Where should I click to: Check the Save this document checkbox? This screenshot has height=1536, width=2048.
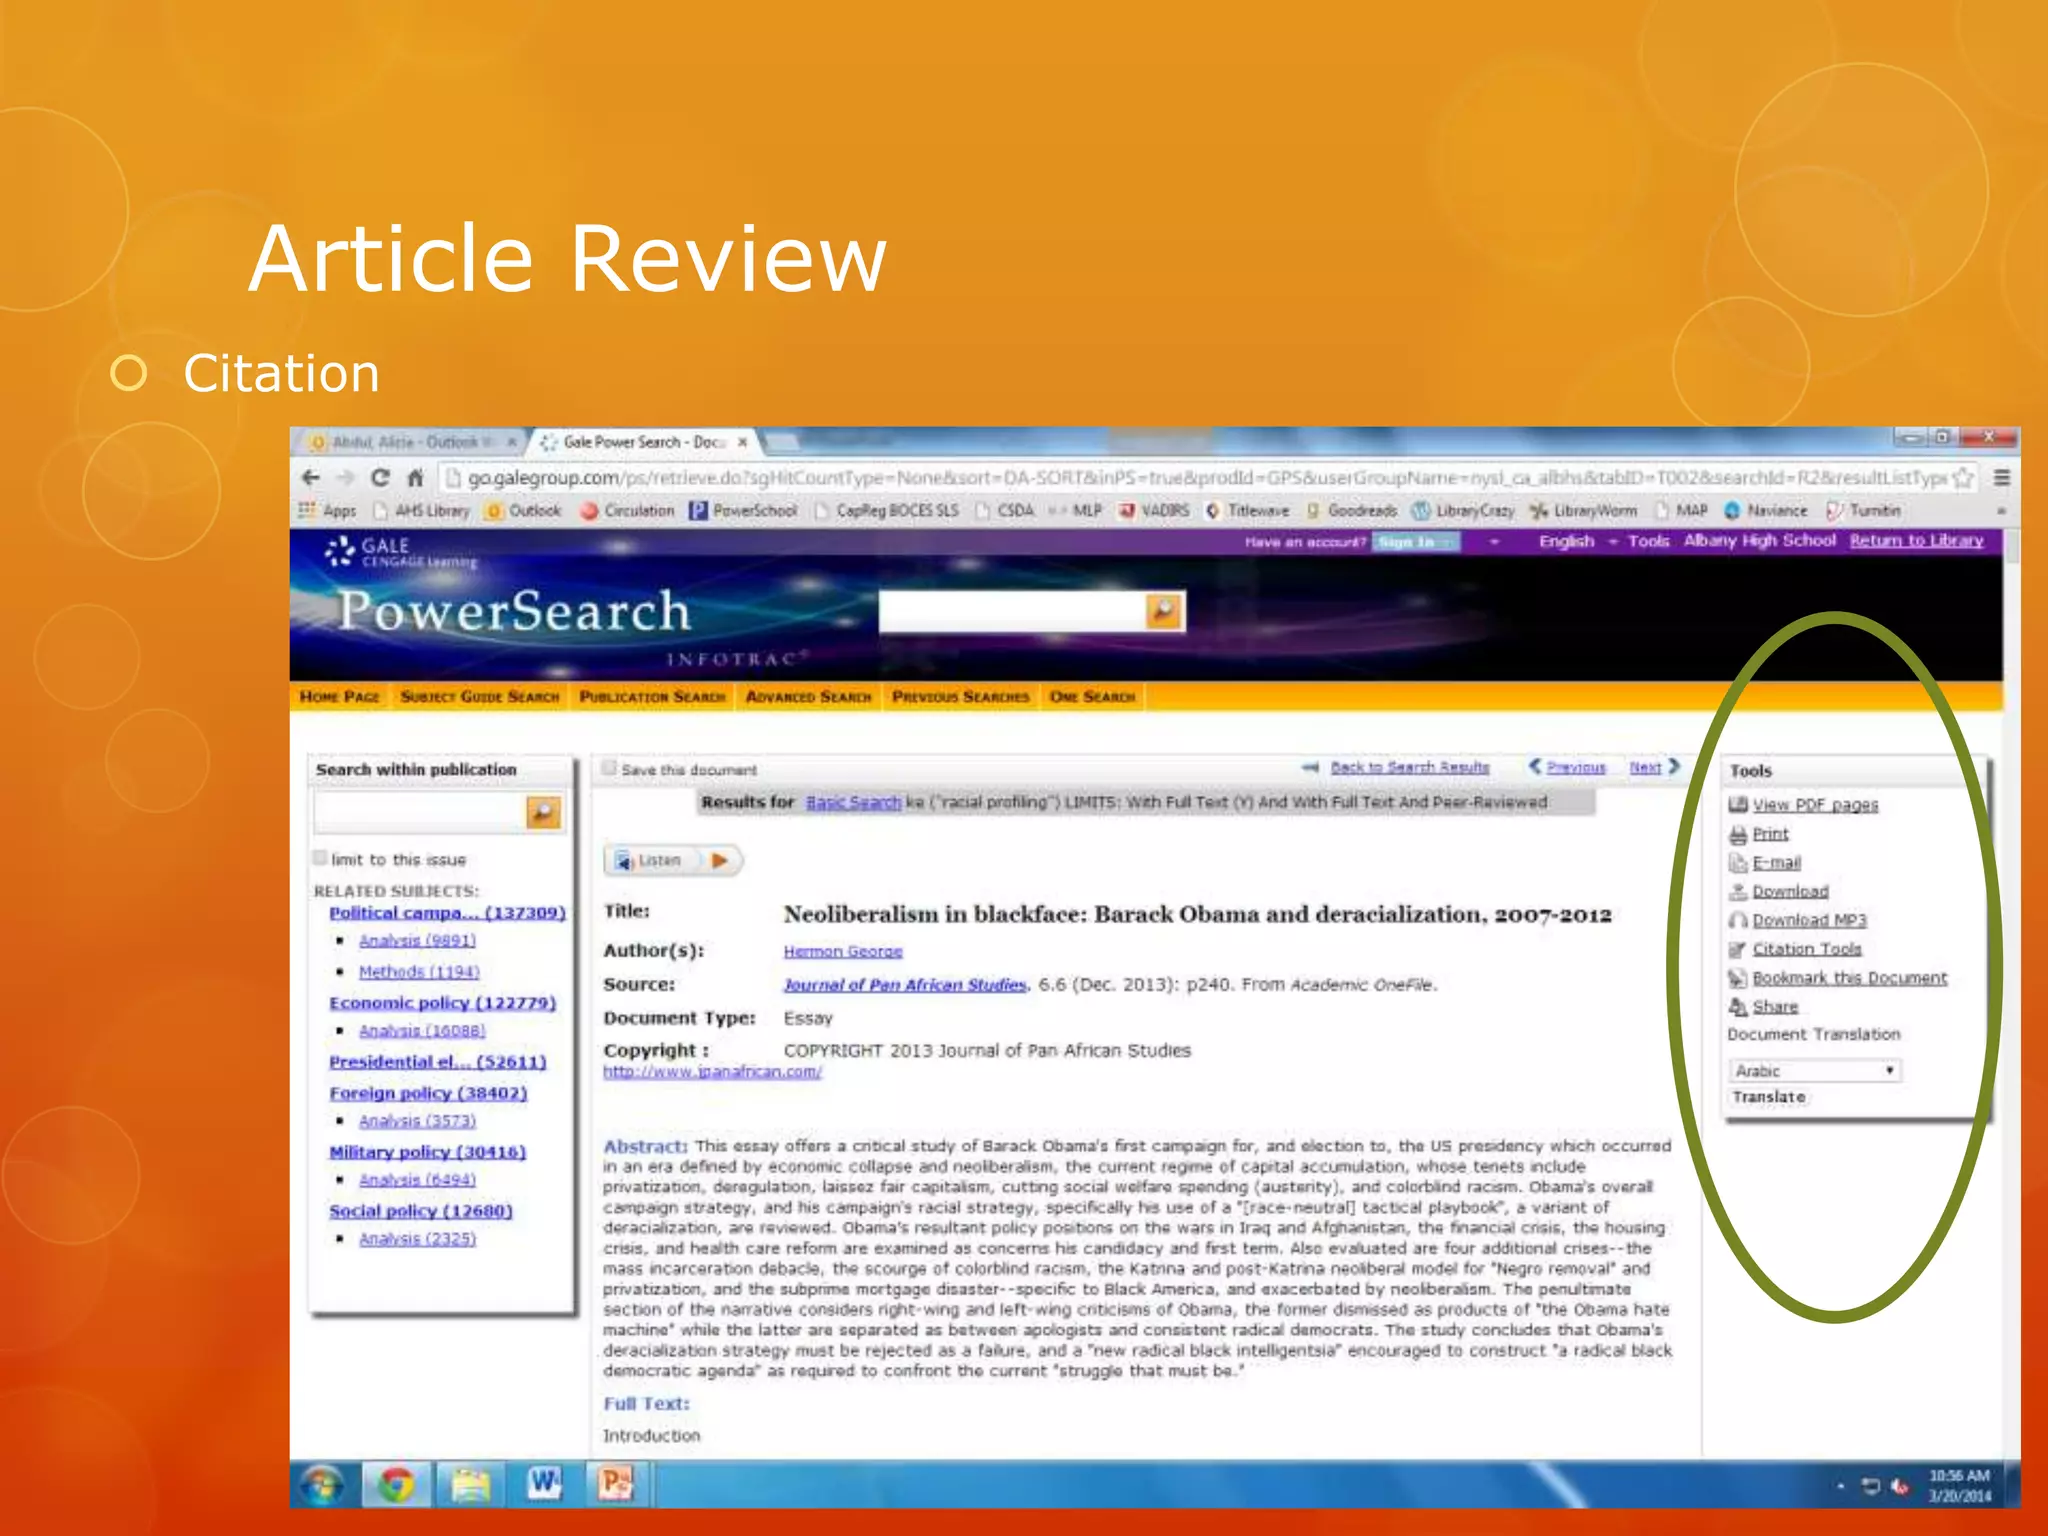[608, 769]
